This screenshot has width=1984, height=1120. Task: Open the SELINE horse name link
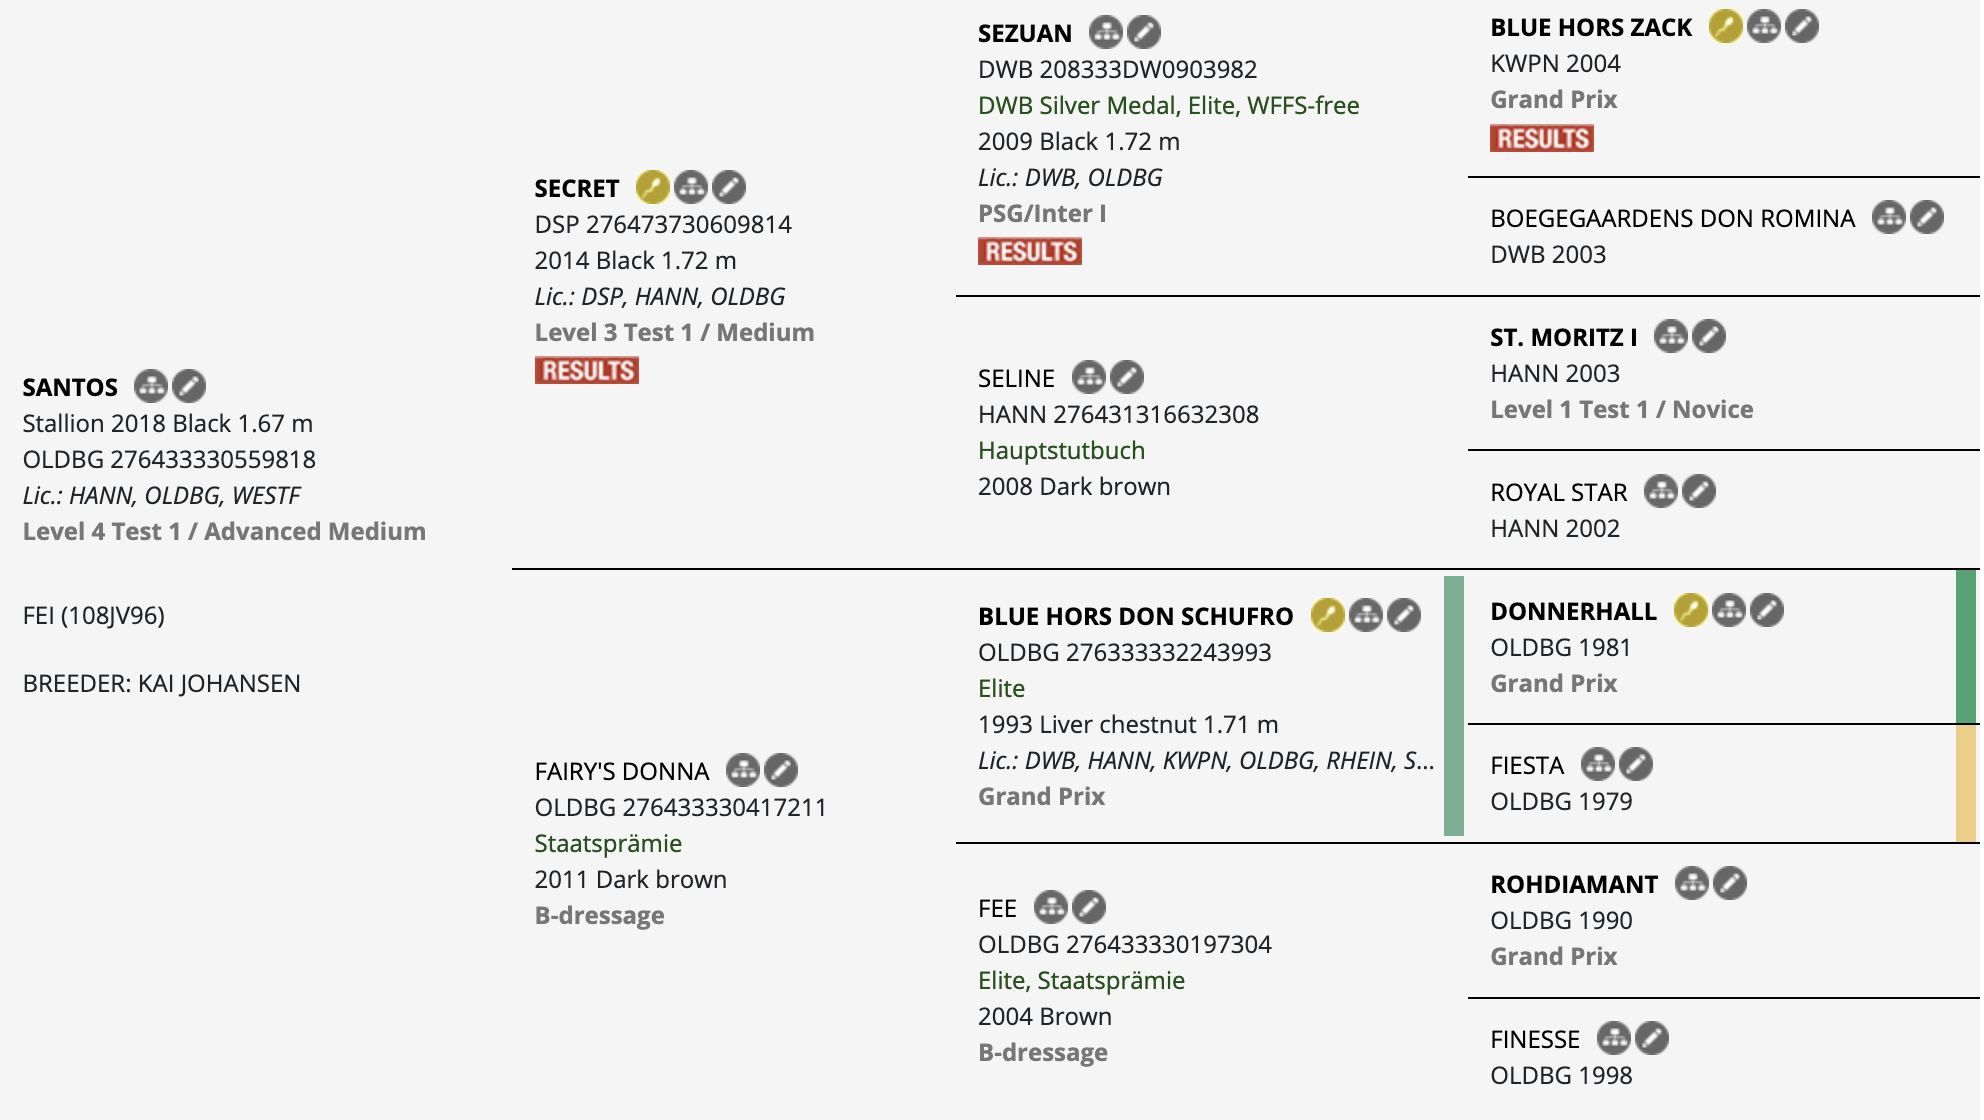[x=1016, y=379]
